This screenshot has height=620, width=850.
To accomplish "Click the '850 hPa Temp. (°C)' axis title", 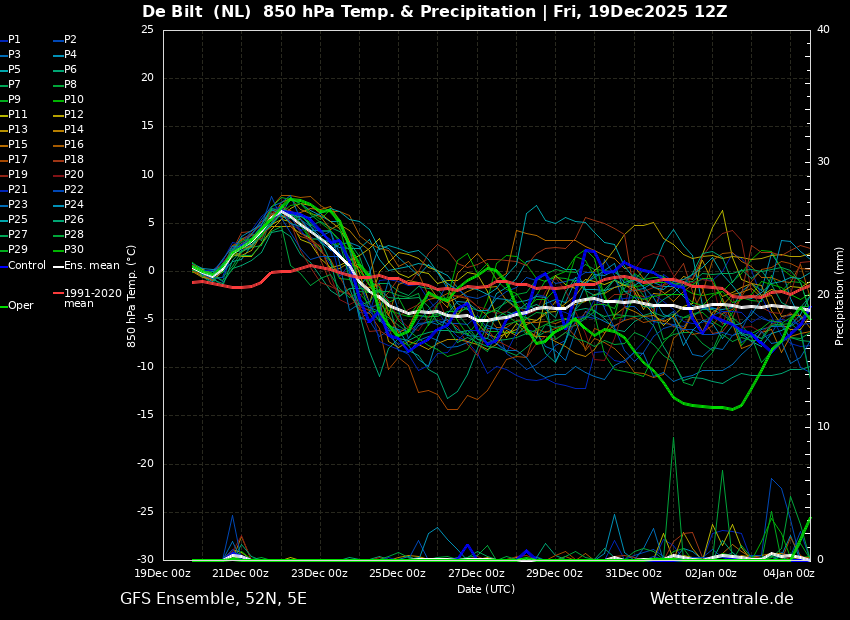I will [131, 296].
